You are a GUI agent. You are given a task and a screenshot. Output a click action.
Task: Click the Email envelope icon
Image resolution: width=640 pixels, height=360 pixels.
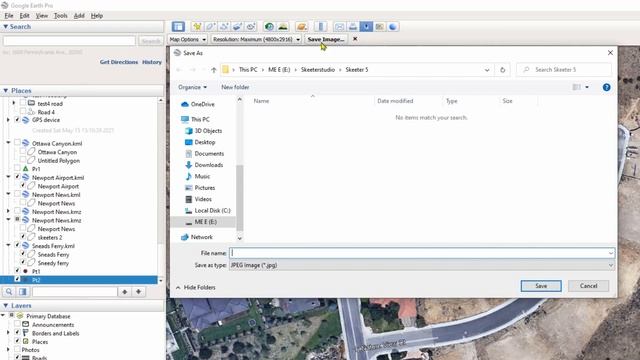339,27
